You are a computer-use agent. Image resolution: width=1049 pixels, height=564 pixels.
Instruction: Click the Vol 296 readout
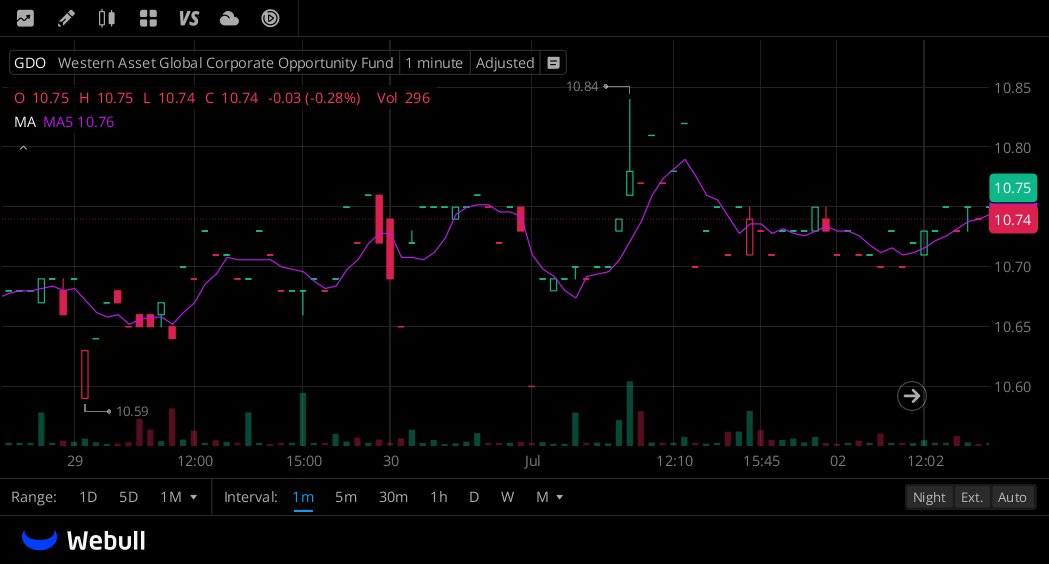[x=403, y=98]
